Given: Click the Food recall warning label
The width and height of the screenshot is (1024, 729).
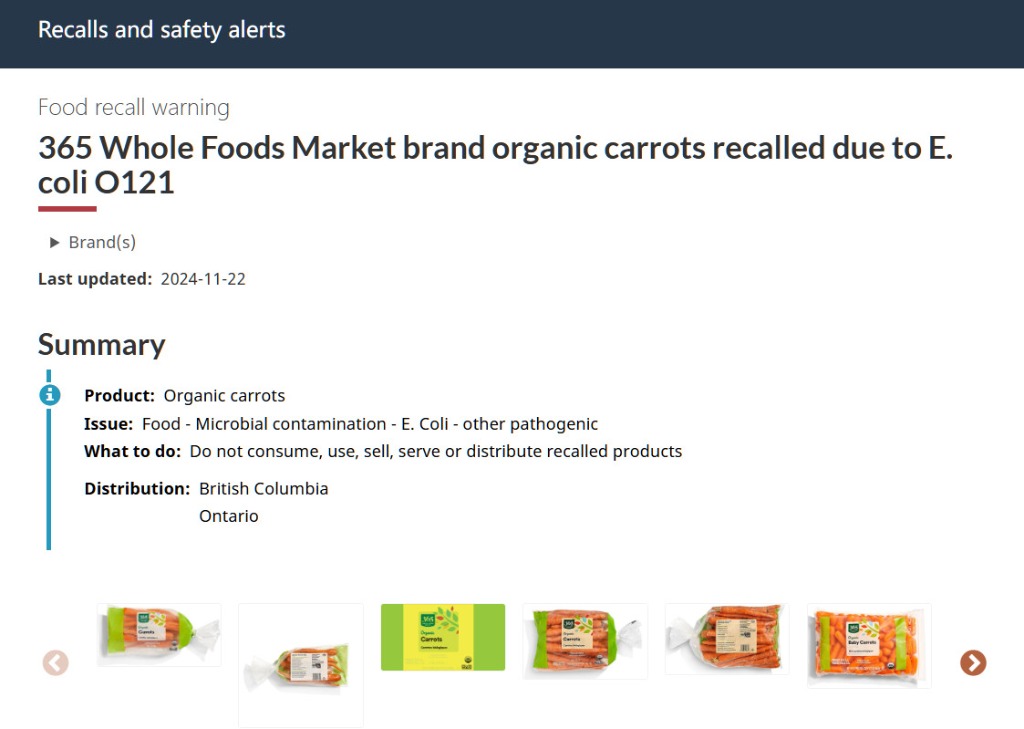Looking at the screenshot, I should click(134, 107).
